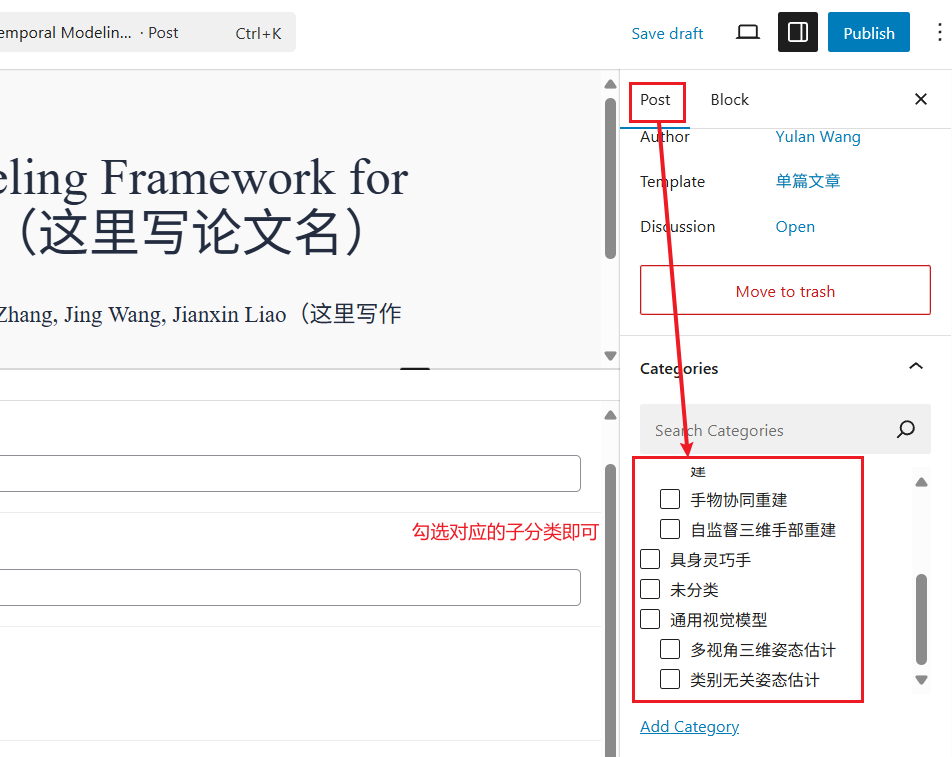This screenshot has height=757, width=952.
Task: Check the 自监督三维手部重建 category
Action: point(670,530)
